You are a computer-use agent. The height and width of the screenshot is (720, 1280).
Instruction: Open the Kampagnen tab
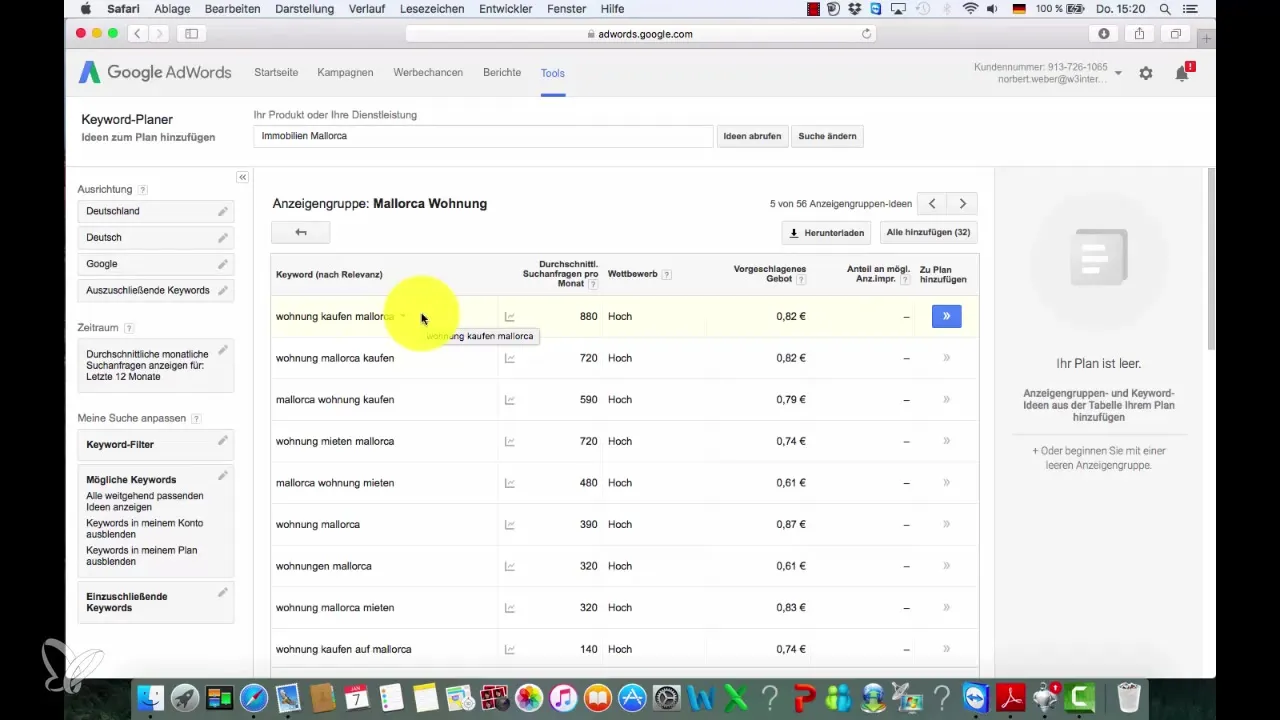345,73
